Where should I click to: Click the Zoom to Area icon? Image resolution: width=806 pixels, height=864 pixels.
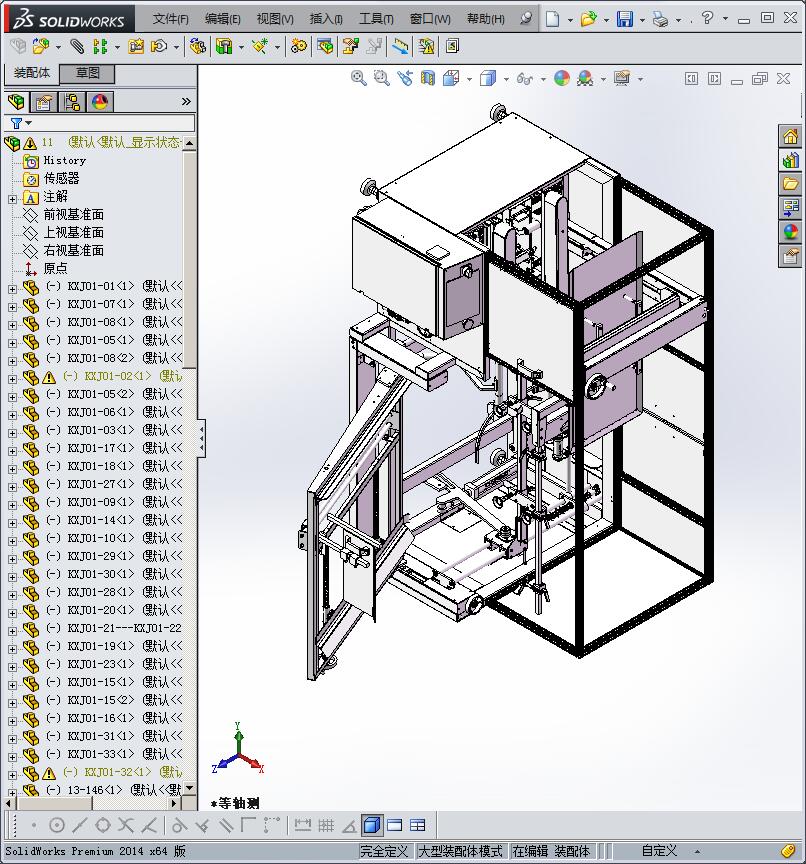click(x=381, y=78)
